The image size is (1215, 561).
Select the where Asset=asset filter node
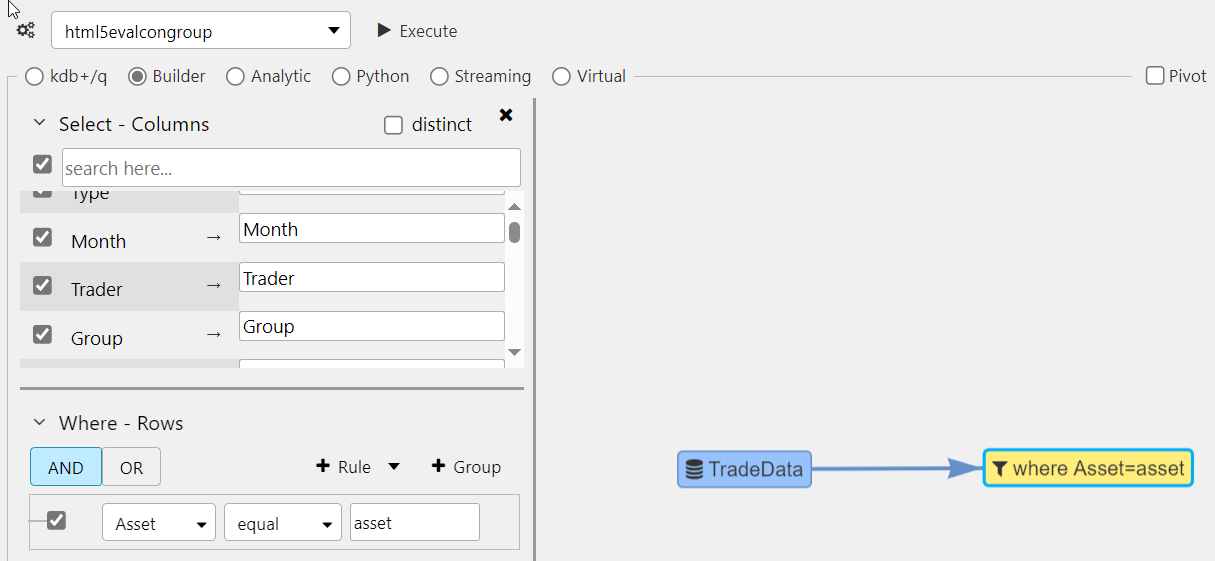click(x=1088, y=468)
